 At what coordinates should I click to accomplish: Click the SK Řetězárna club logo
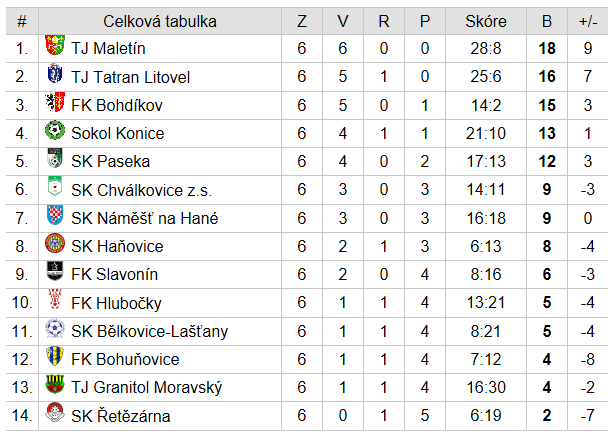pyautogui.click(x=55, y=412)
